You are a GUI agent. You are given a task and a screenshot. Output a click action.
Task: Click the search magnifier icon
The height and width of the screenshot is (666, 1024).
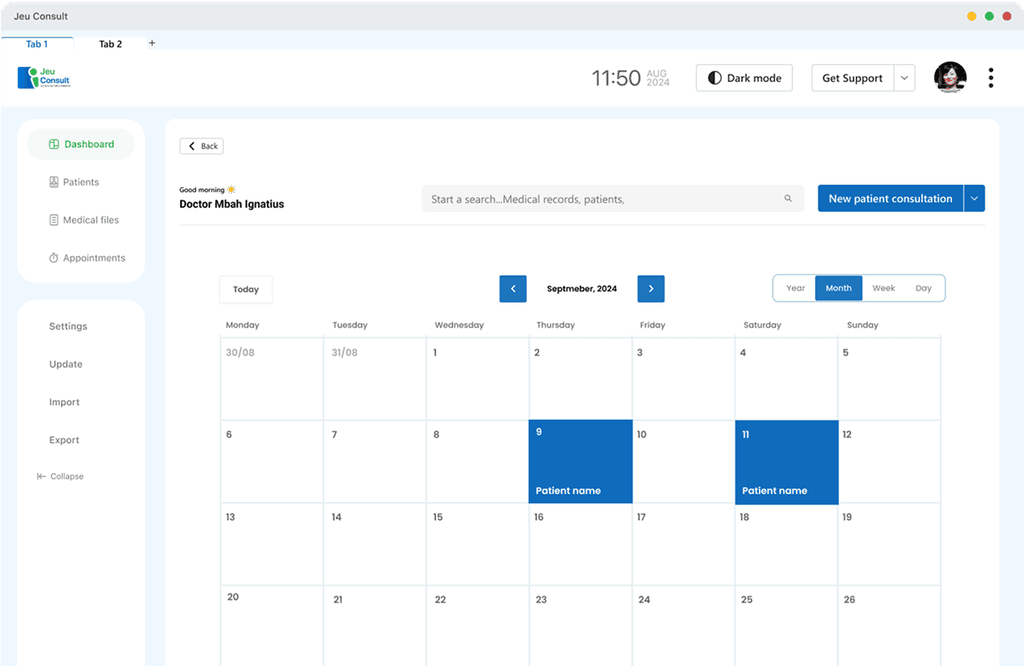pos(788,198)
